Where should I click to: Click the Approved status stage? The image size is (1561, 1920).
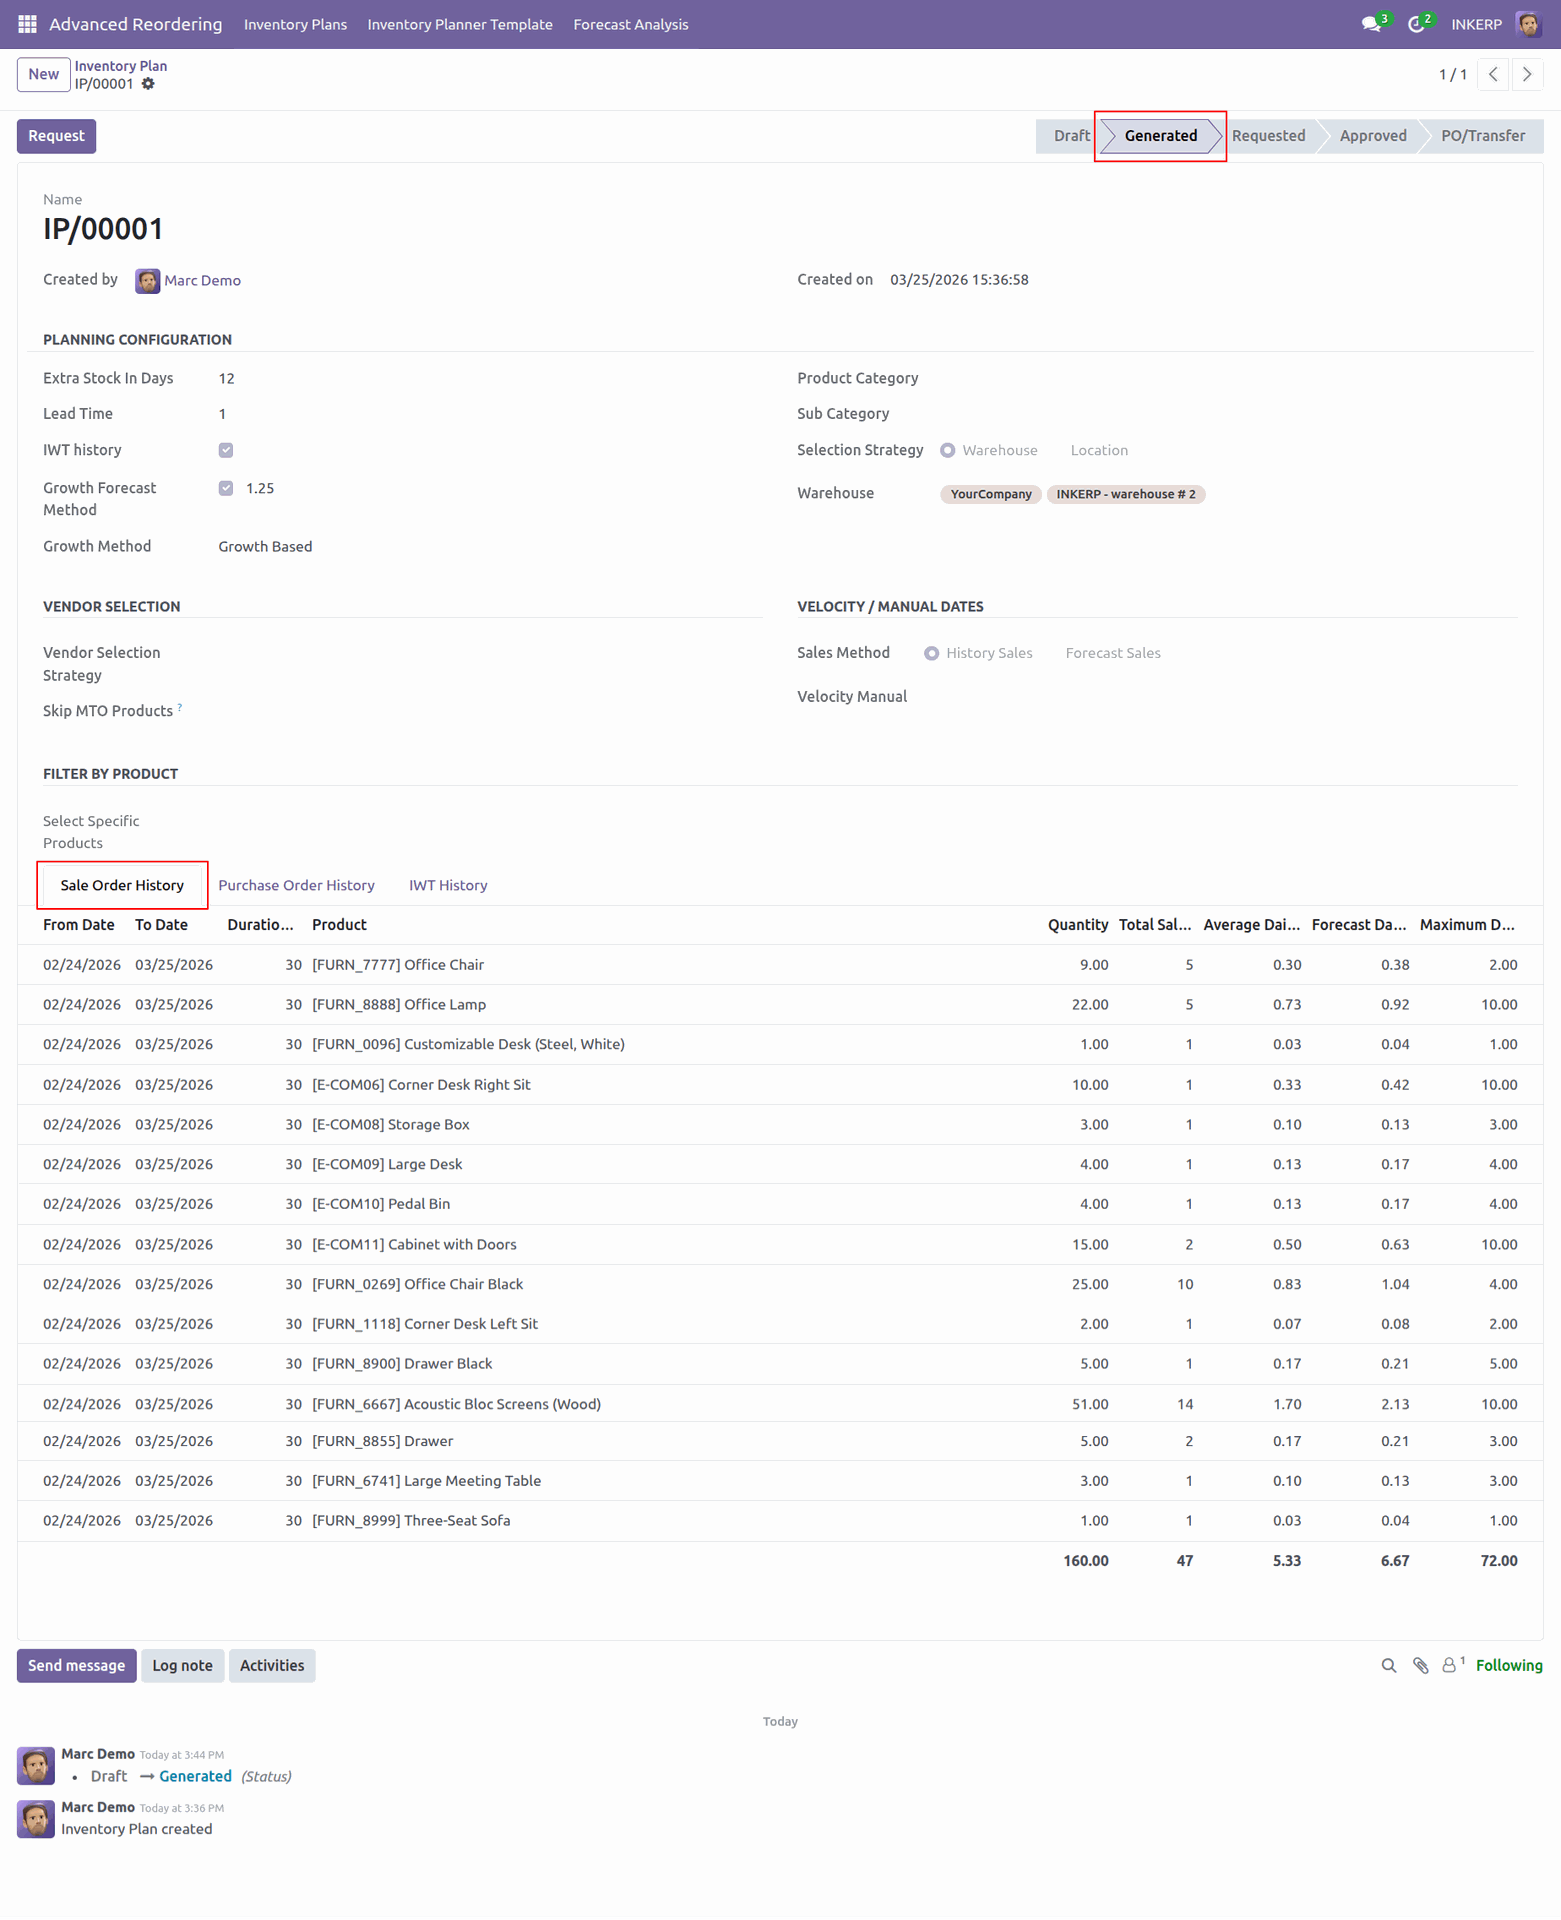(1373, 136)
